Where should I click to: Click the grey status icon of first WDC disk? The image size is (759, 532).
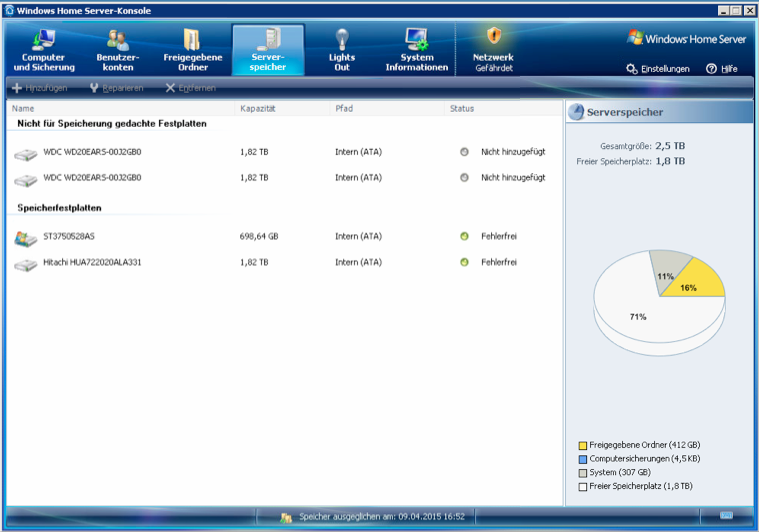(x=464, y=152)
